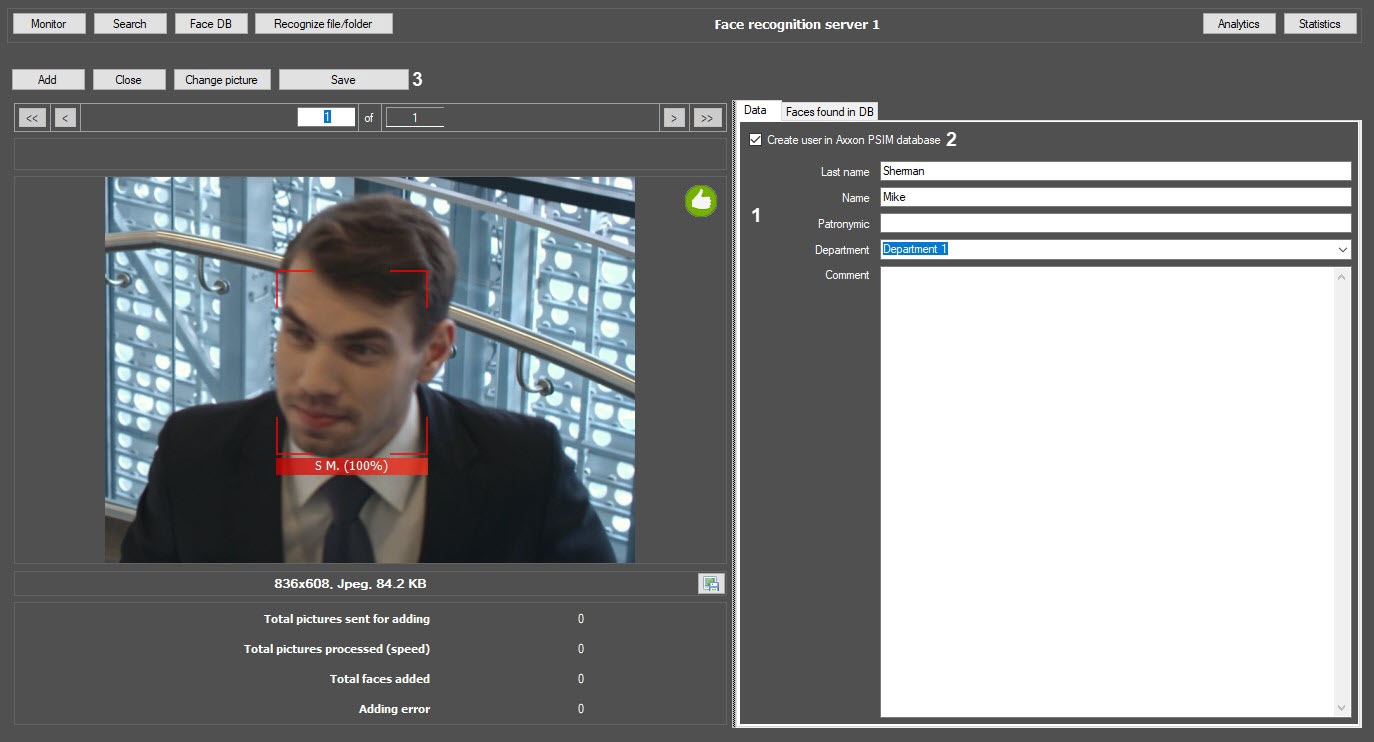Click the save image disk icon
Screen dimensions: 1374x742
[x=710, y=584]
